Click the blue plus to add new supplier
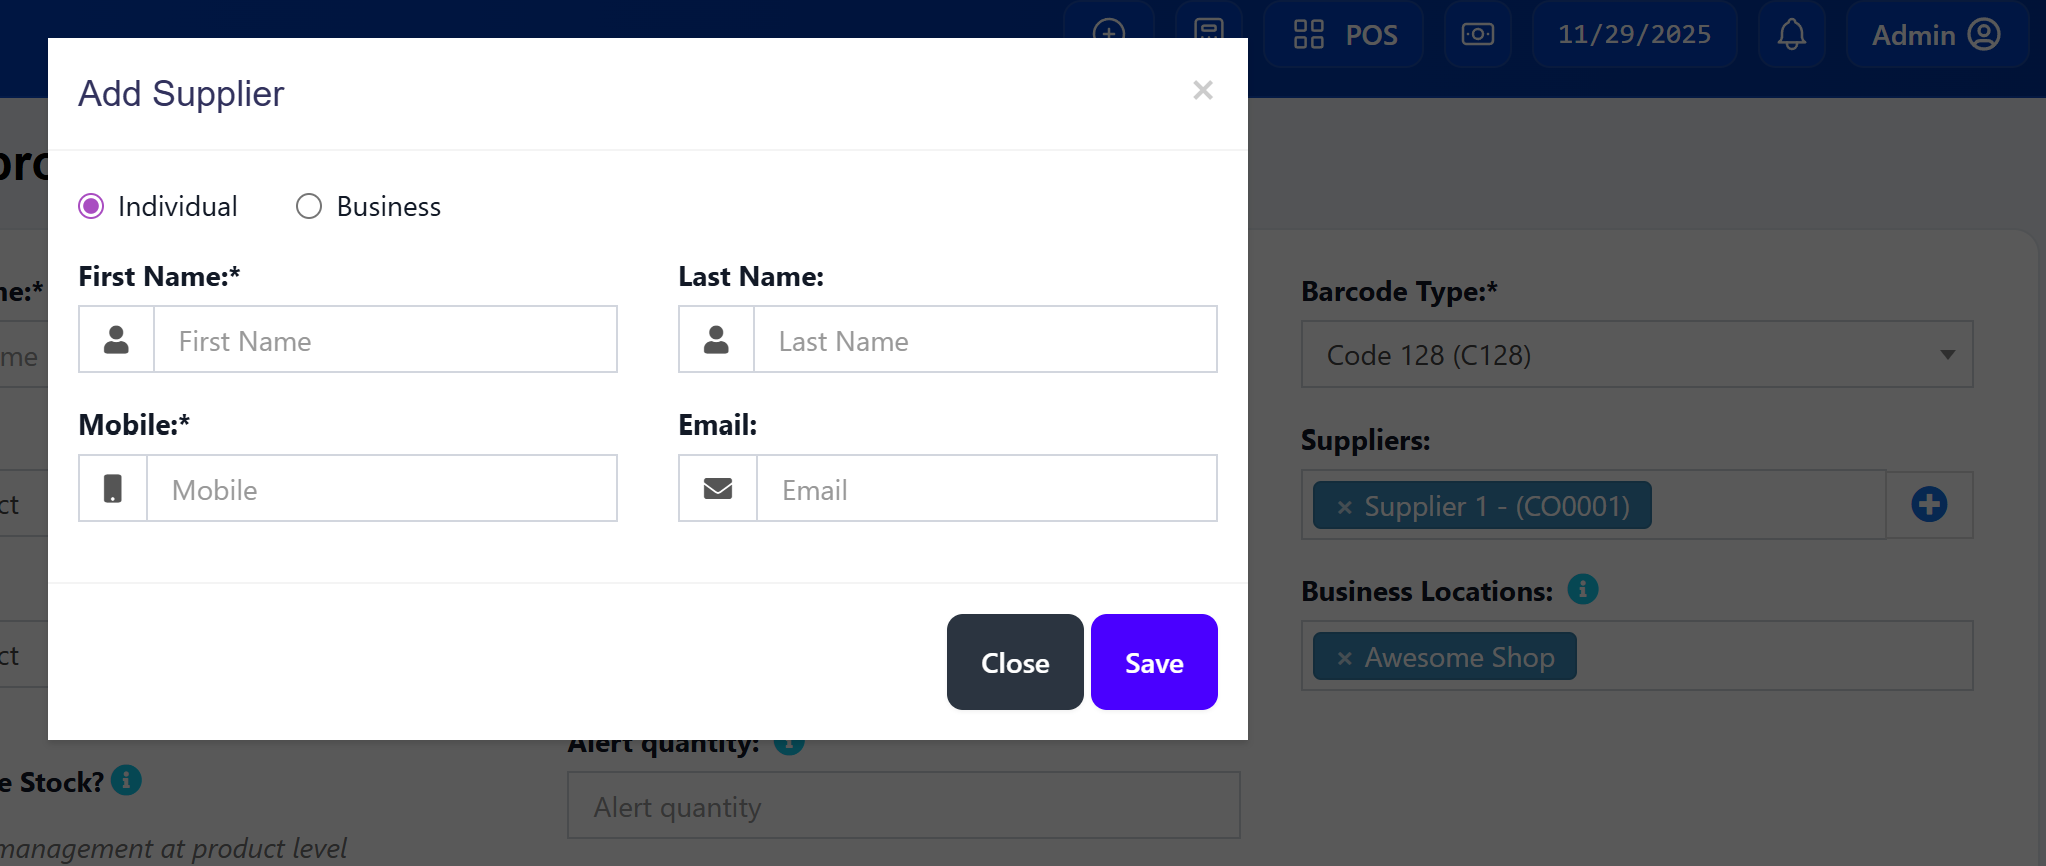 [x=1928, y=504]
